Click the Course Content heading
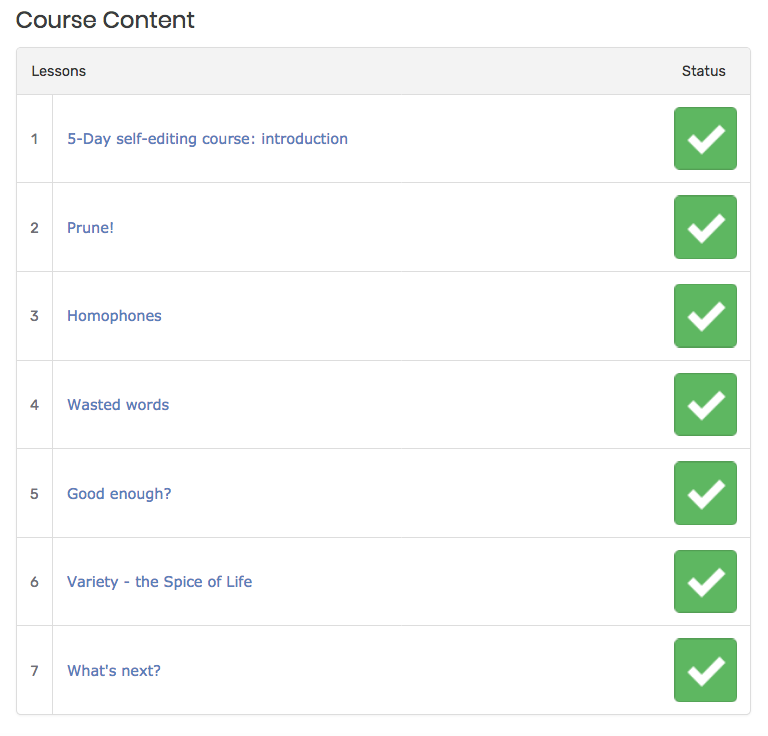Viewport: 768px width, 736px height. (x=105, y=21)
